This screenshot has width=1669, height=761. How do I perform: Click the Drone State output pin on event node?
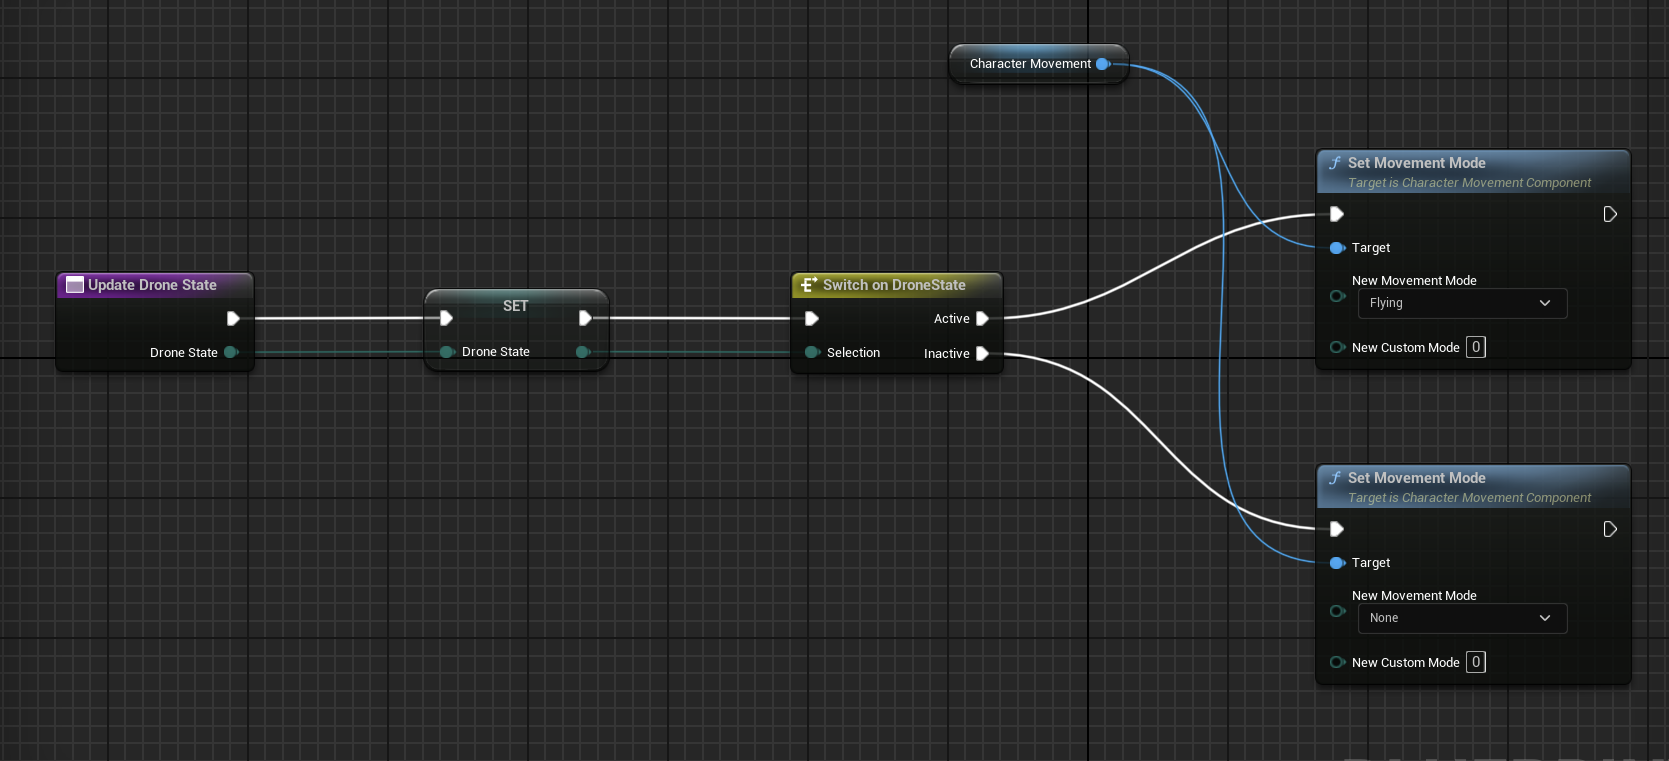point(231,352)
